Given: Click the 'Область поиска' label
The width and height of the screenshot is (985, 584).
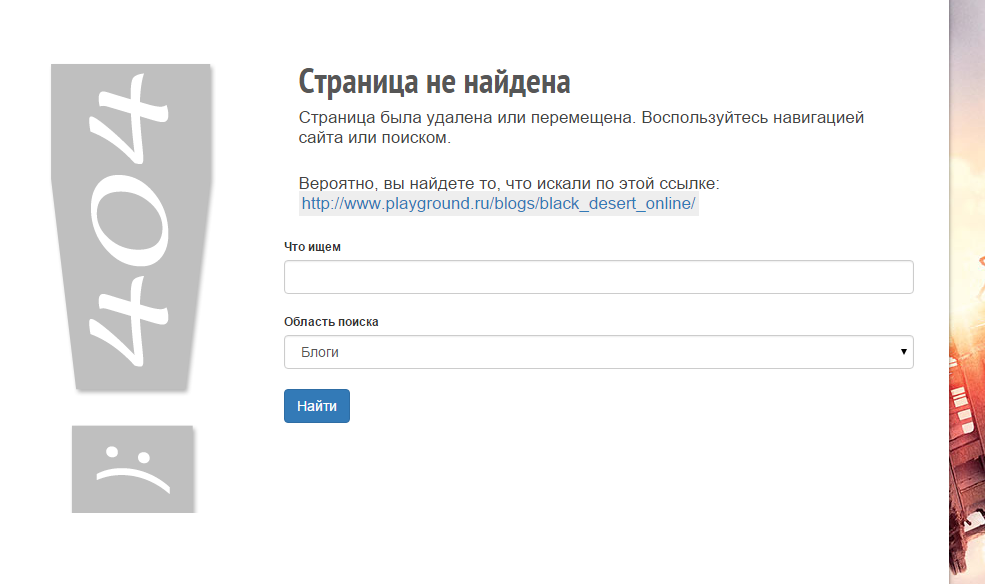Looking at the screenshot, I should coord(331,322).
